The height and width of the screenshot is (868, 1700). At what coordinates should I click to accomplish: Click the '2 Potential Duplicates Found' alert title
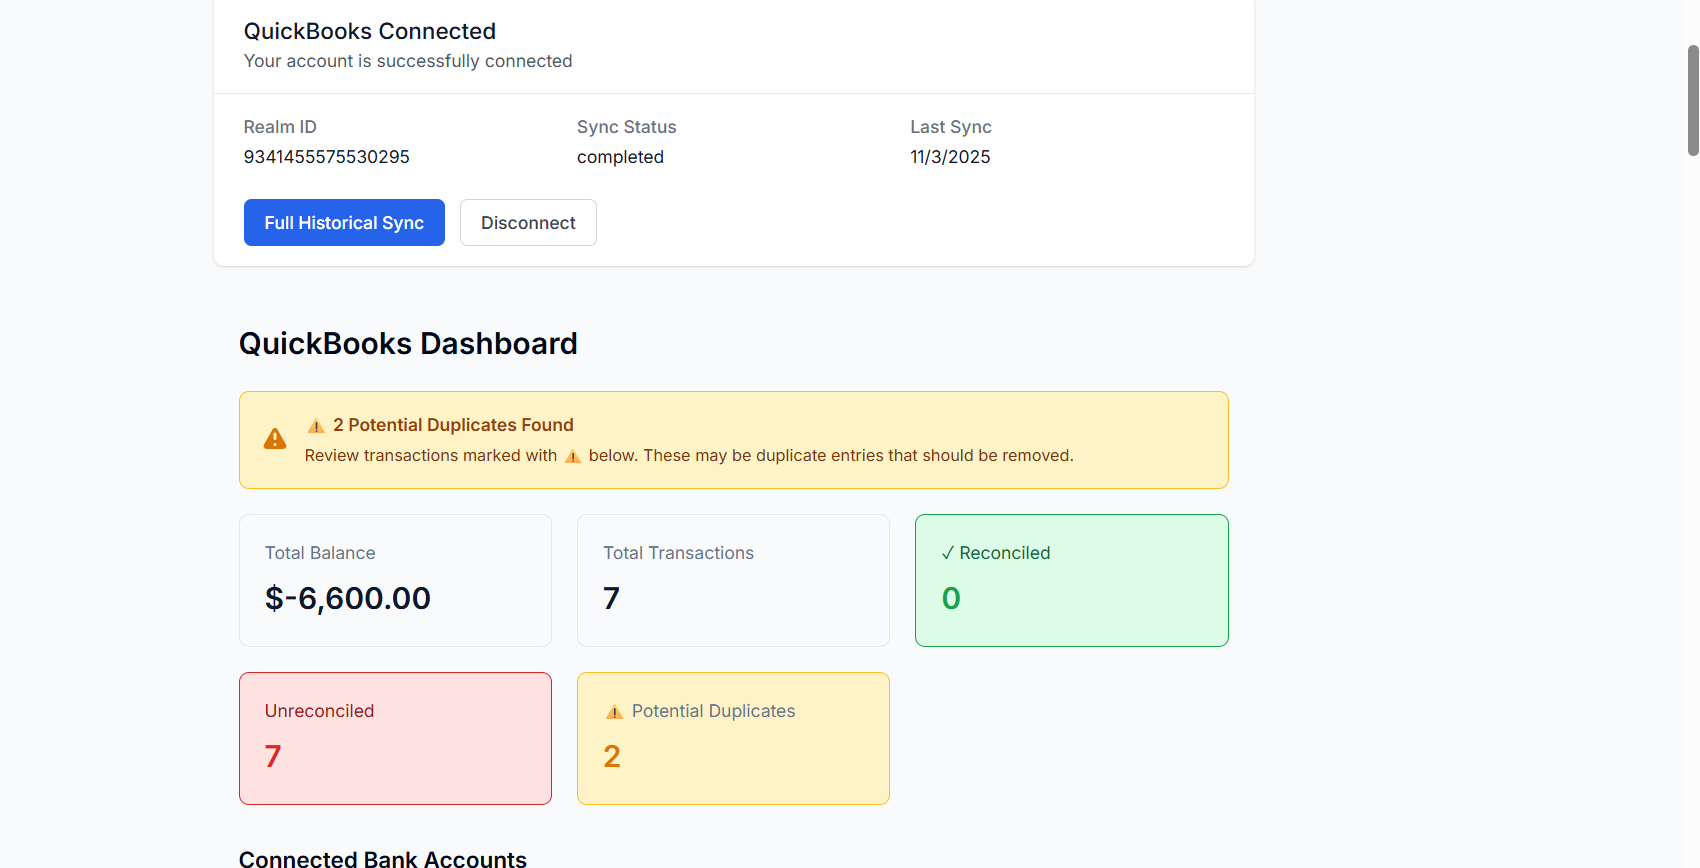pos(453,425)
